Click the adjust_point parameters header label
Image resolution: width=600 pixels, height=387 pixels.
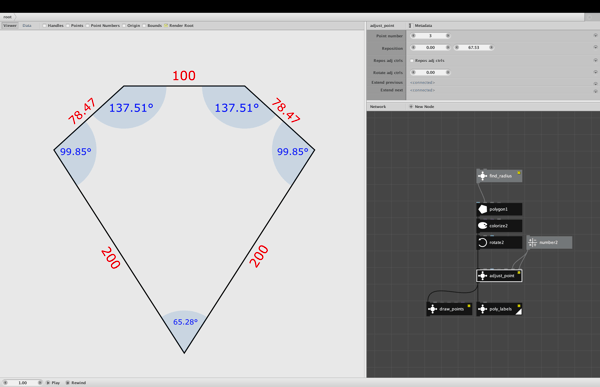[382, 26]
